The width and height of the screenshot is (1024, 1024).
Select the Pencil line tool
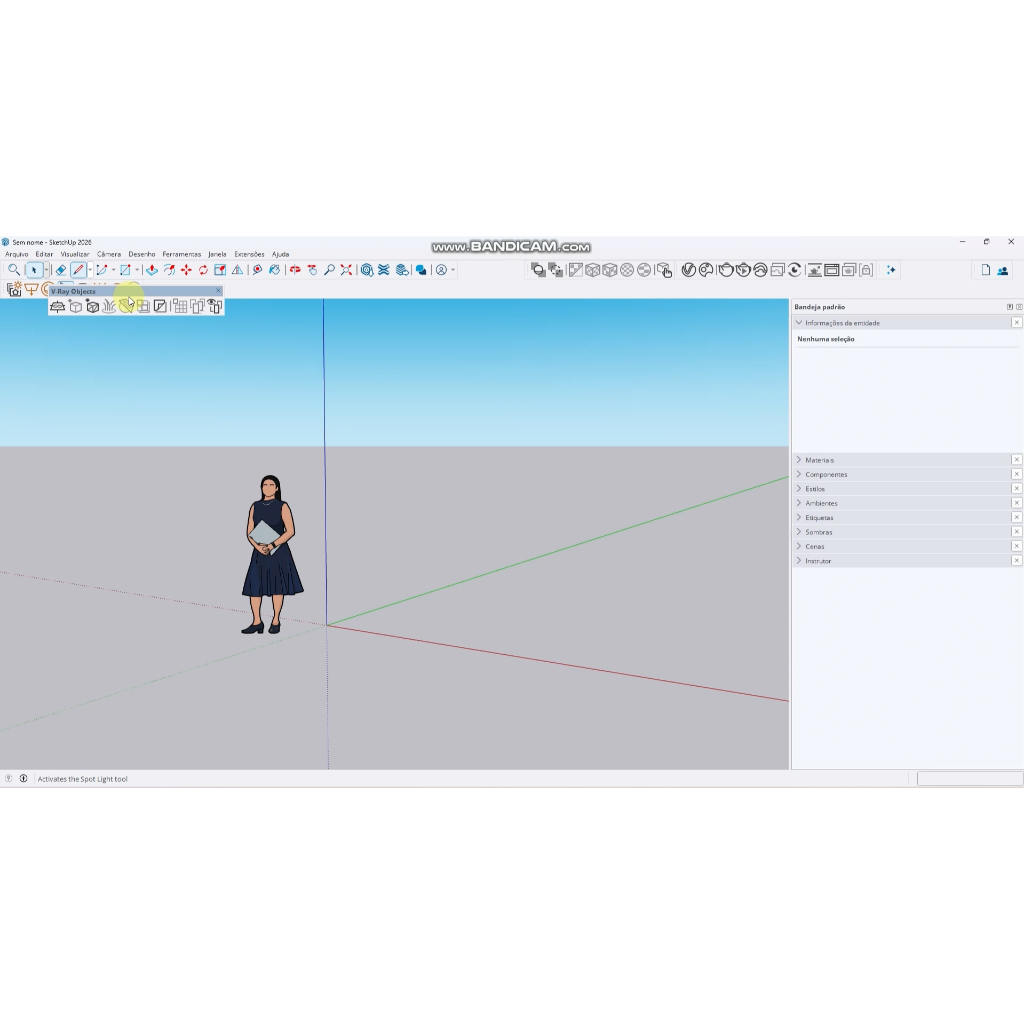click(x=78, y=270)
